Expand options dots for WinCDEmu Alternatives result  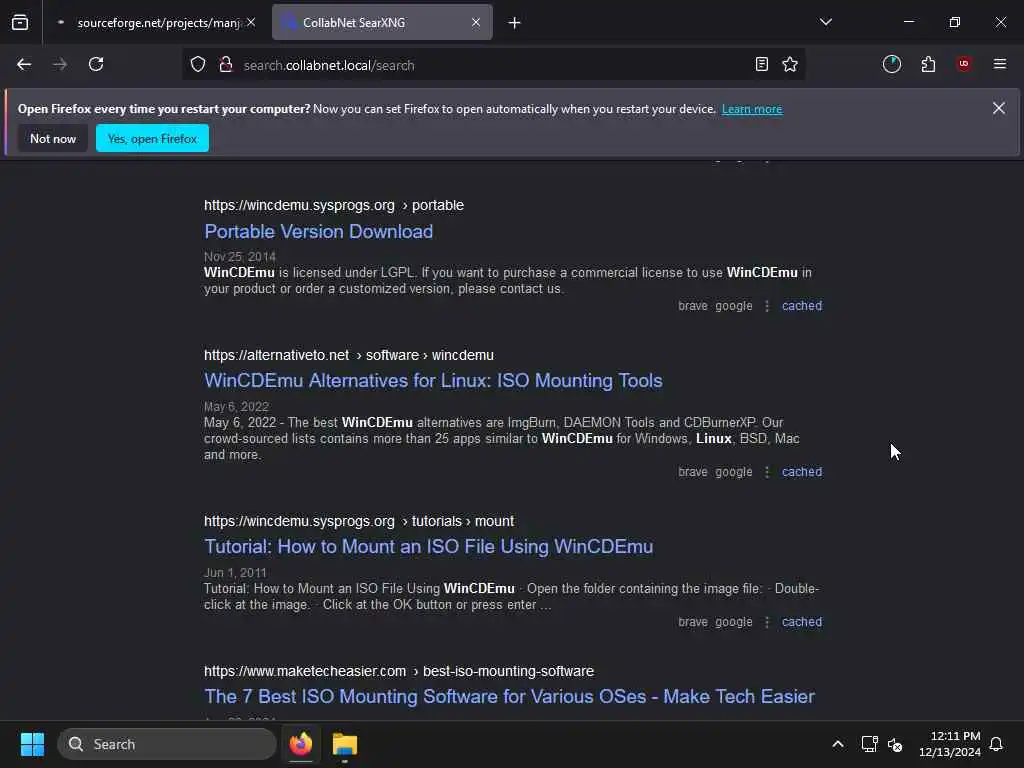pyautogui.click(x=767, y=472)
